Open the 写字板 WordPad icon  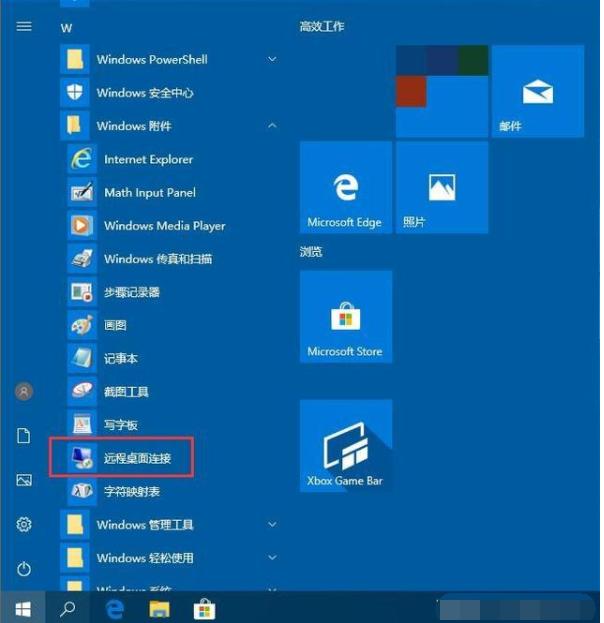pos(82,425)
